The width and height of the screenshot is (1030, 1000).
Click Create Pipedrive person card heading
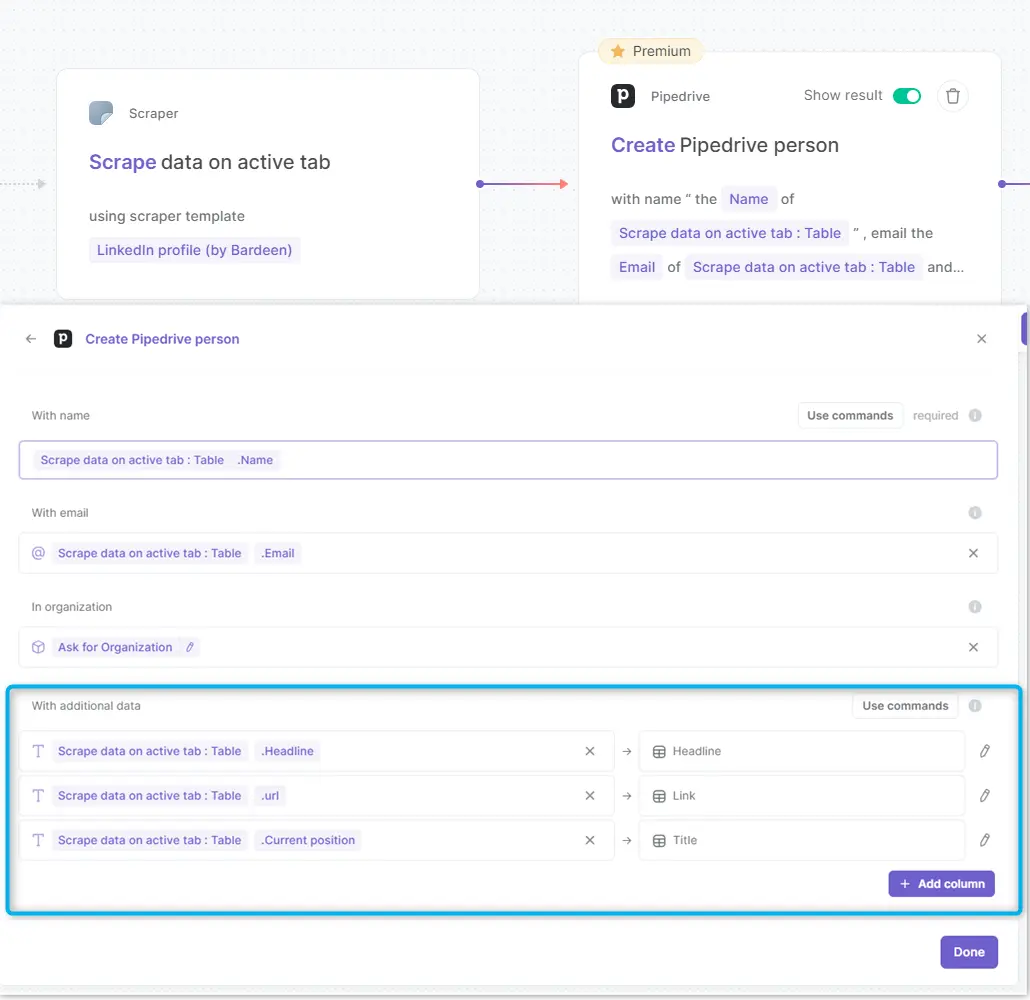pos(725,145)
